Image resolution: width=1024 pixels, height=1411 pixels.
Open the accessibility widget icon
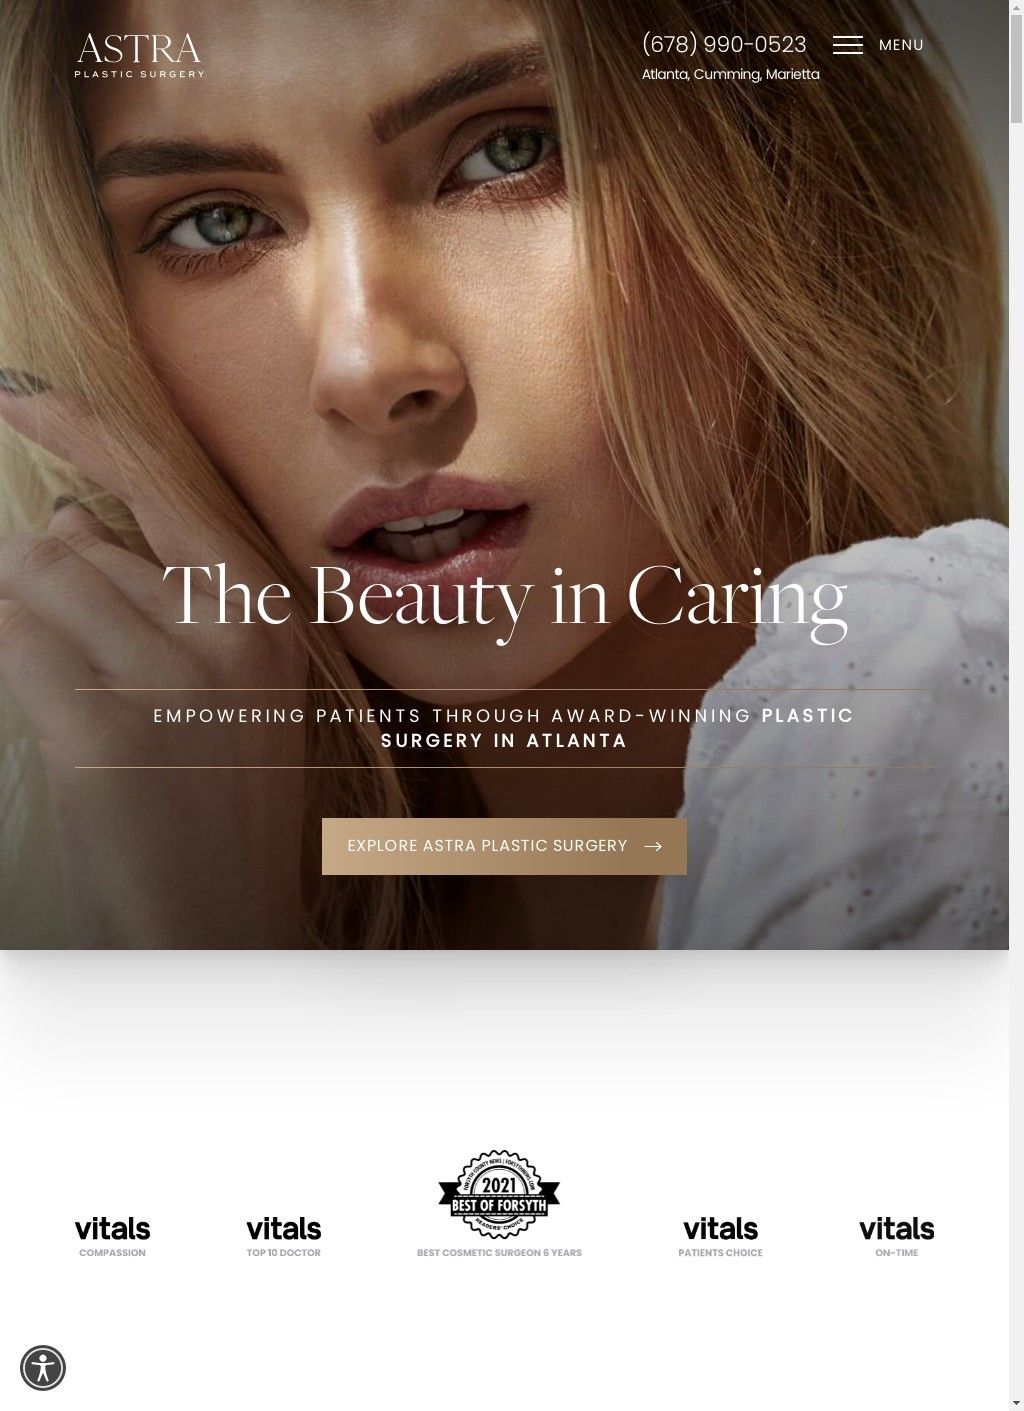click(43, 1367)
